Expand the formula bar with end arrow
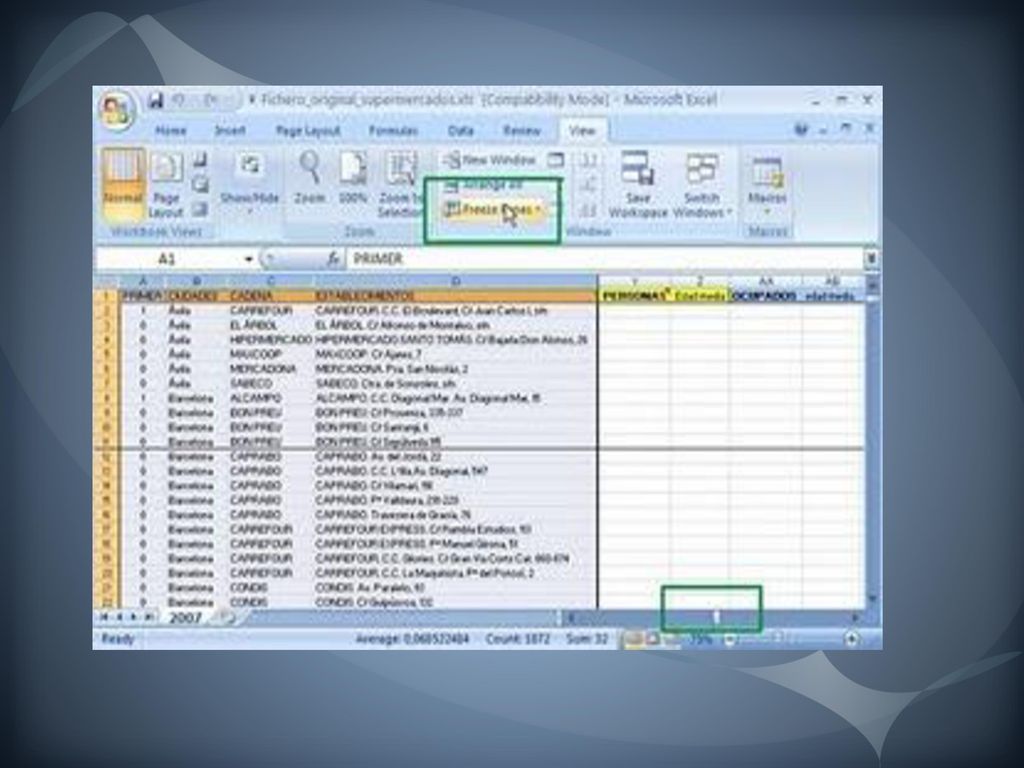Image resolution: width=1024 pixels, height=768 pixels. [x=871, y=259]
